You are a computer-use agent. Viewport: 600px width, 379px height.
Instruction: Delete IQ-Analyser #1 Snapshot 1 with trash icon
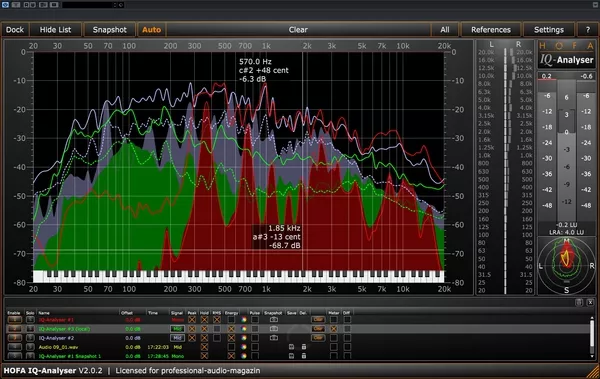pos(304,356)
